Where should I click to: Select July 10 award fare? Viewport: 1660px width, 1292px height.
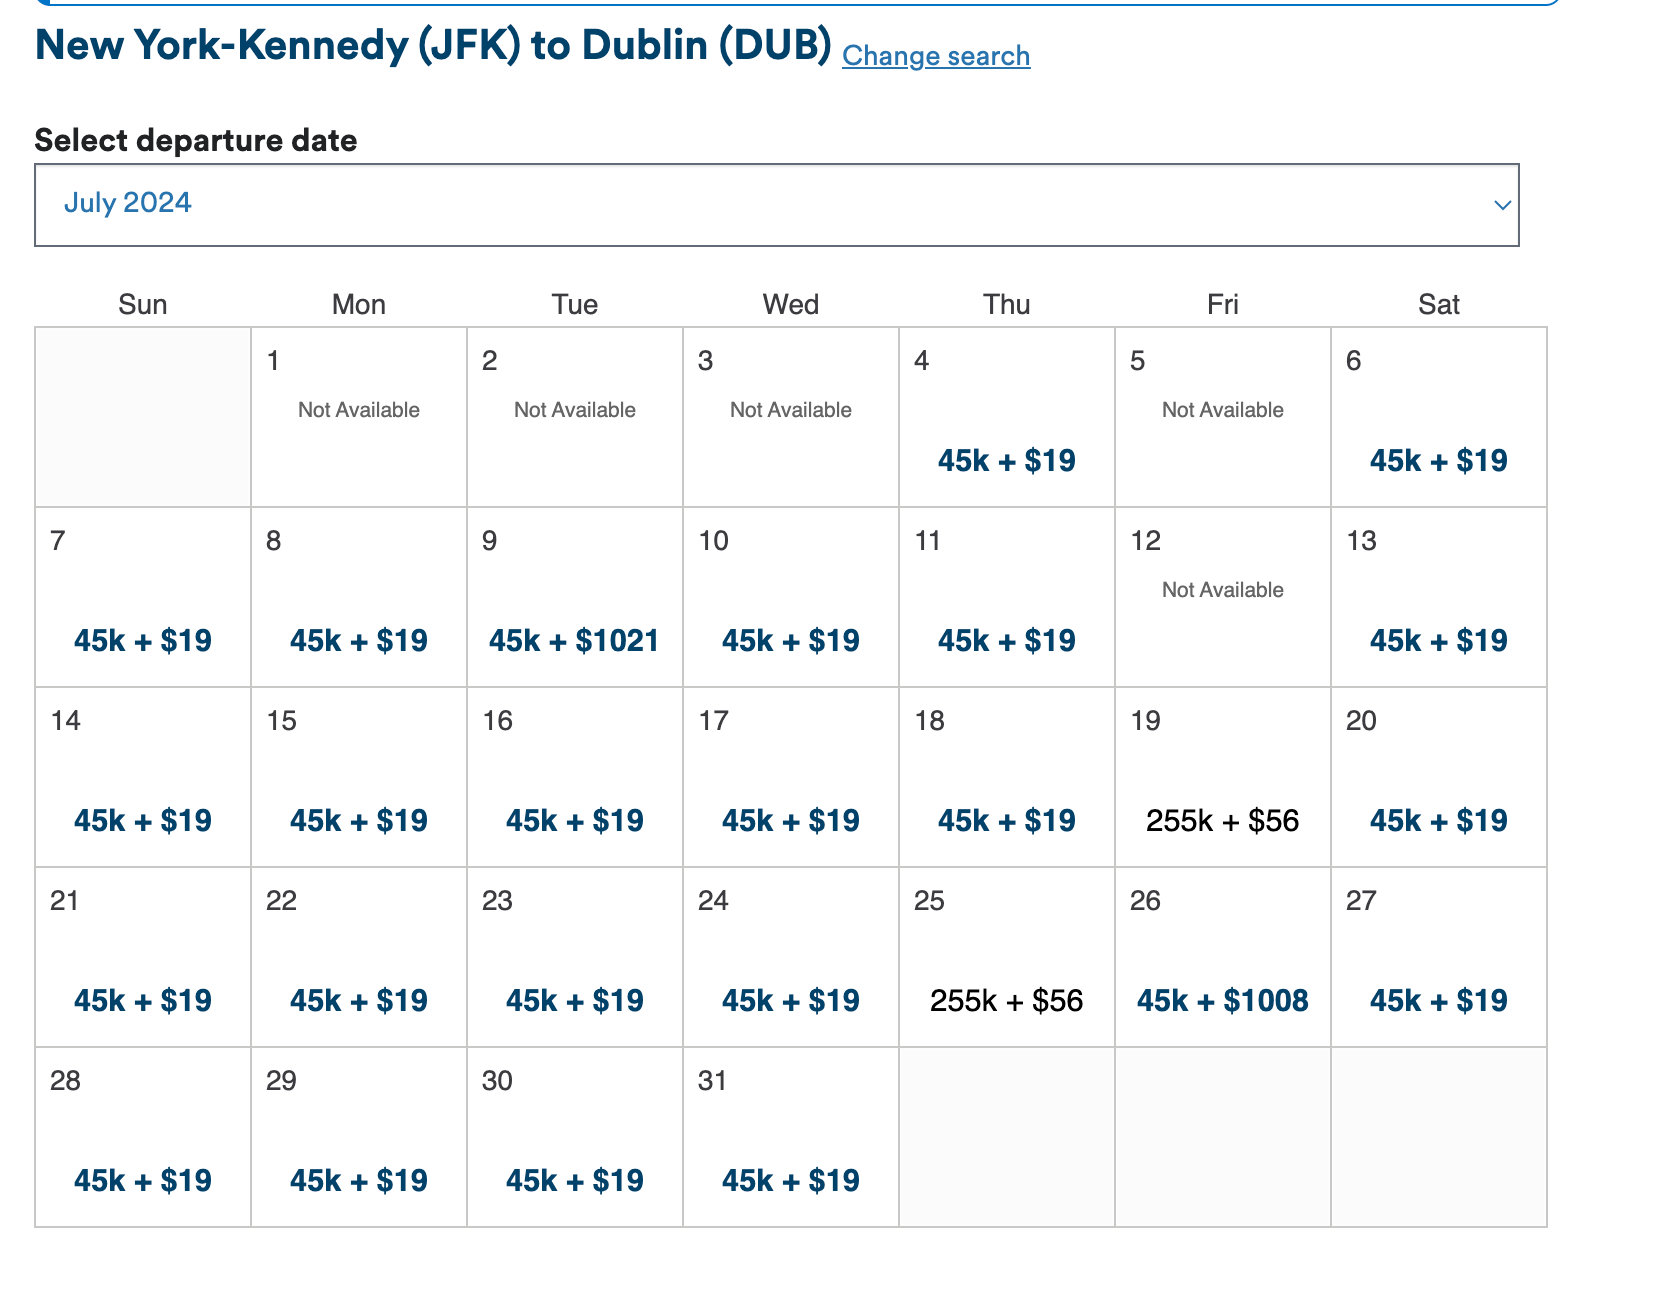[790, 640]
